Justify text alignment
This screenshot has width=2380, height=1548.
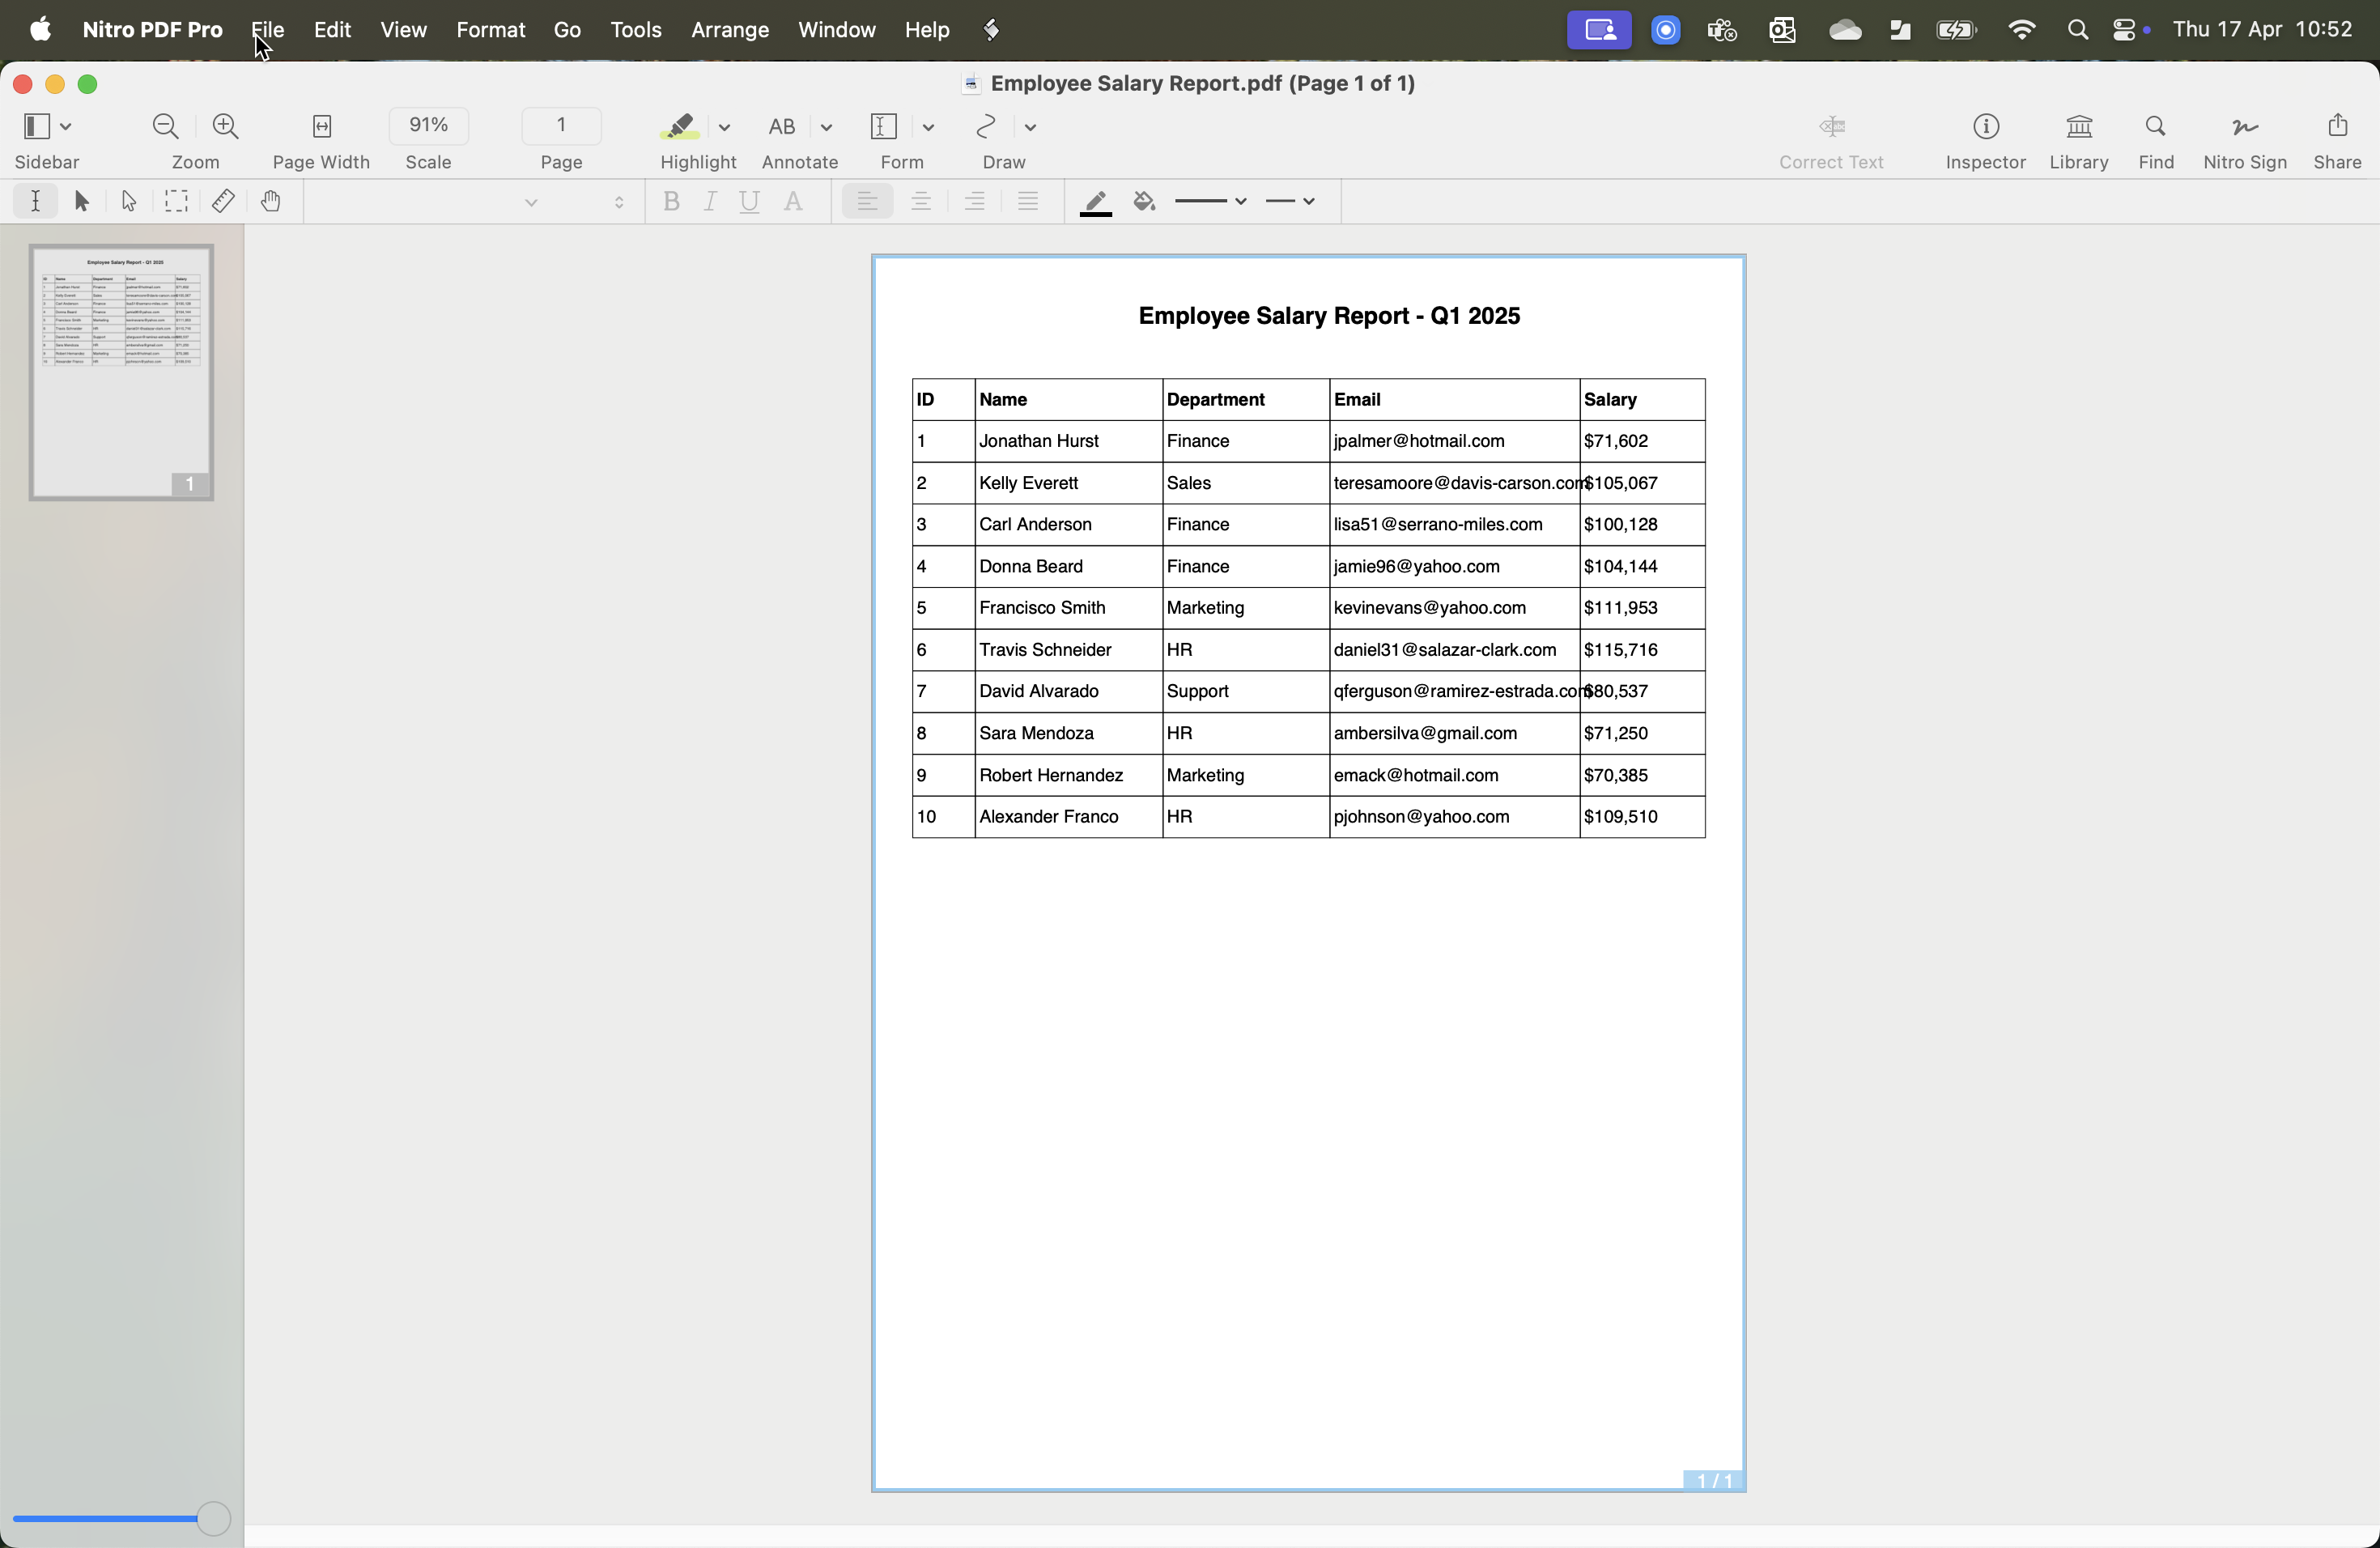(x=1028, y=202)
